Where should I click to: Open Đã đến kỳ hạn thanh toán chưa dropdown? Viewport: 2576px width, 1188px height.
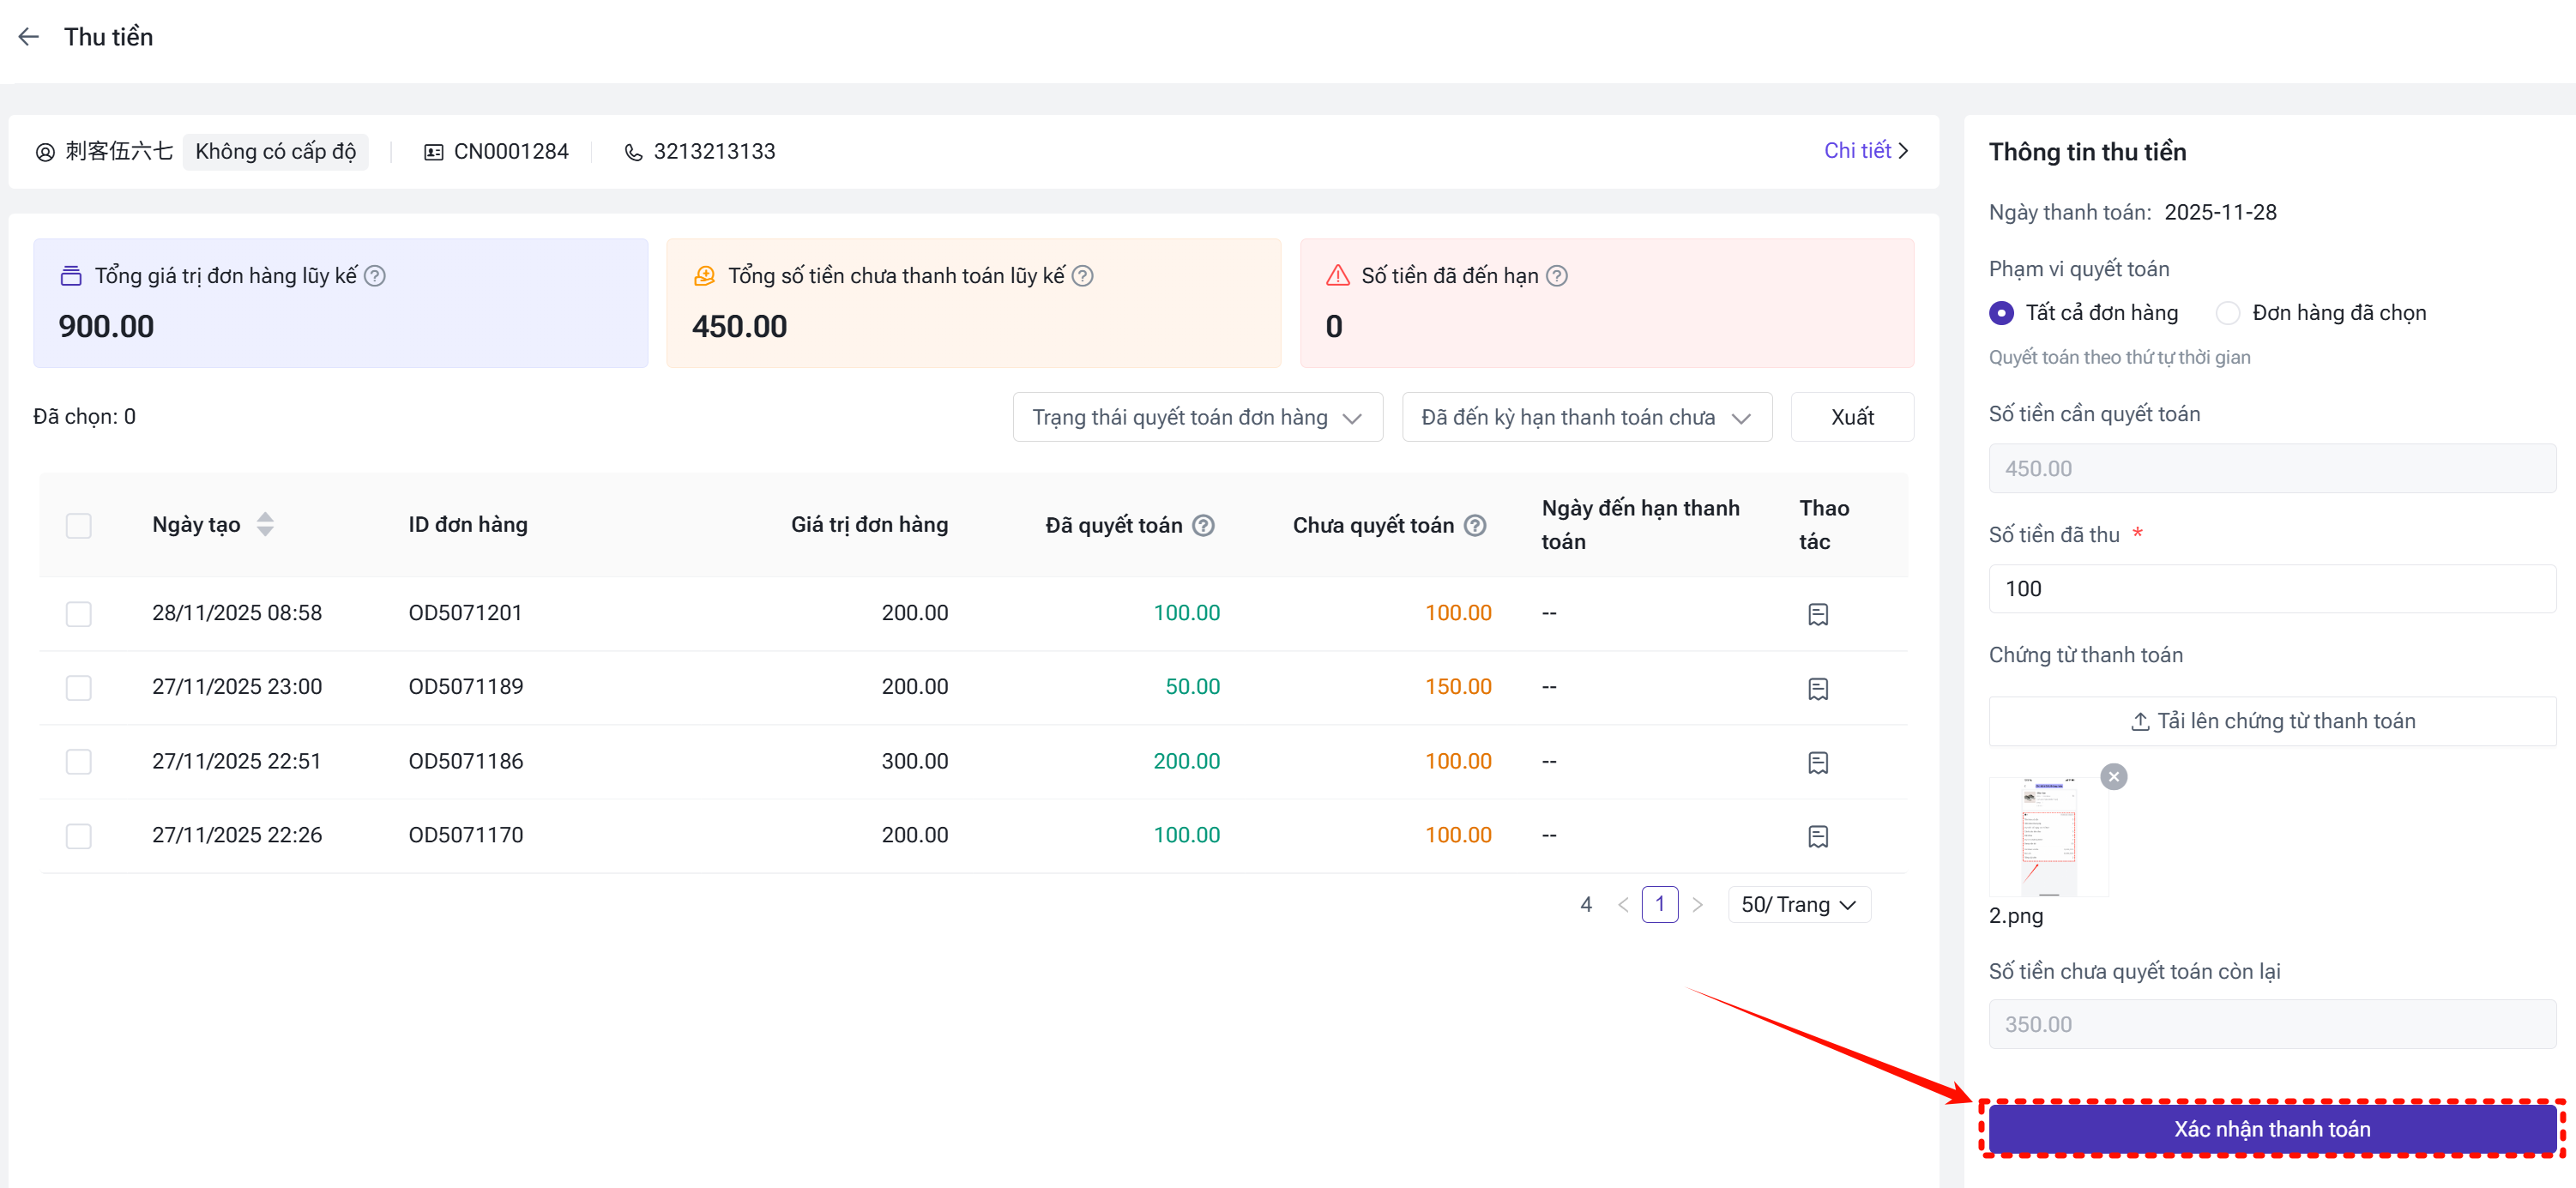[x=1586, y=417]
